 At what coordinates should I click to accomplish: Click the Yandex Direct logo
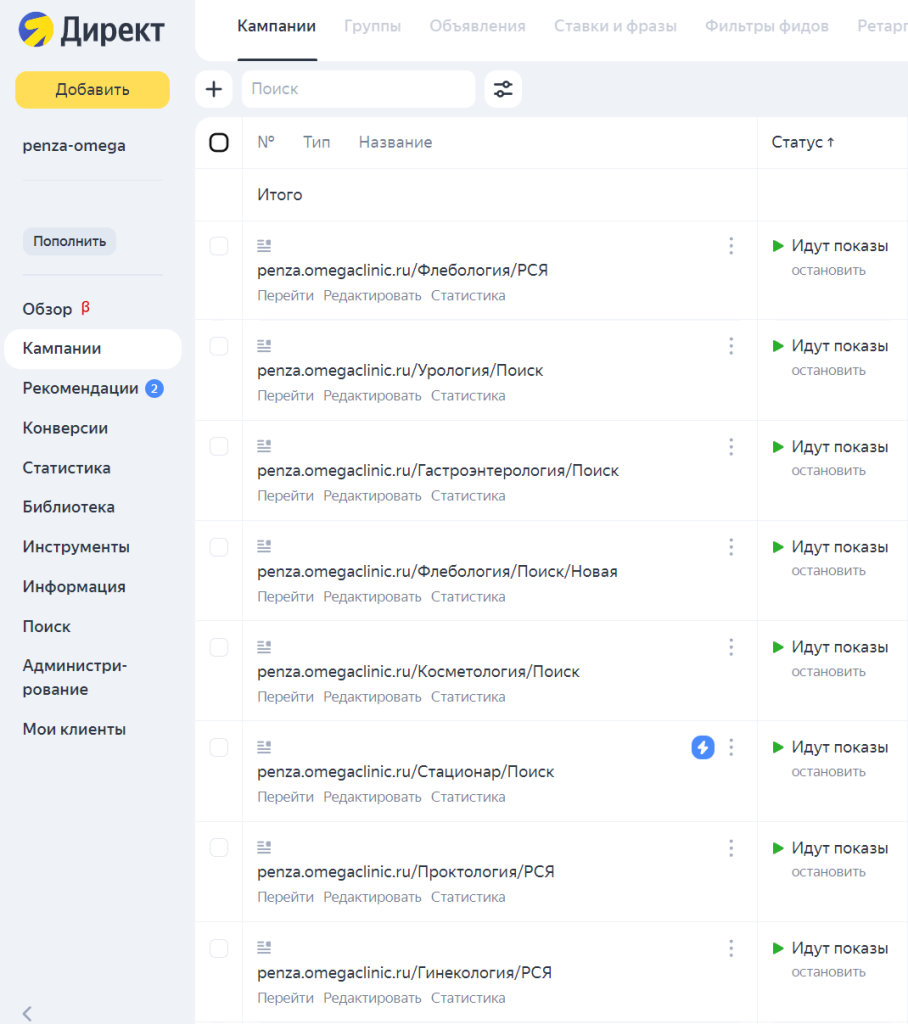coord(91,30)
